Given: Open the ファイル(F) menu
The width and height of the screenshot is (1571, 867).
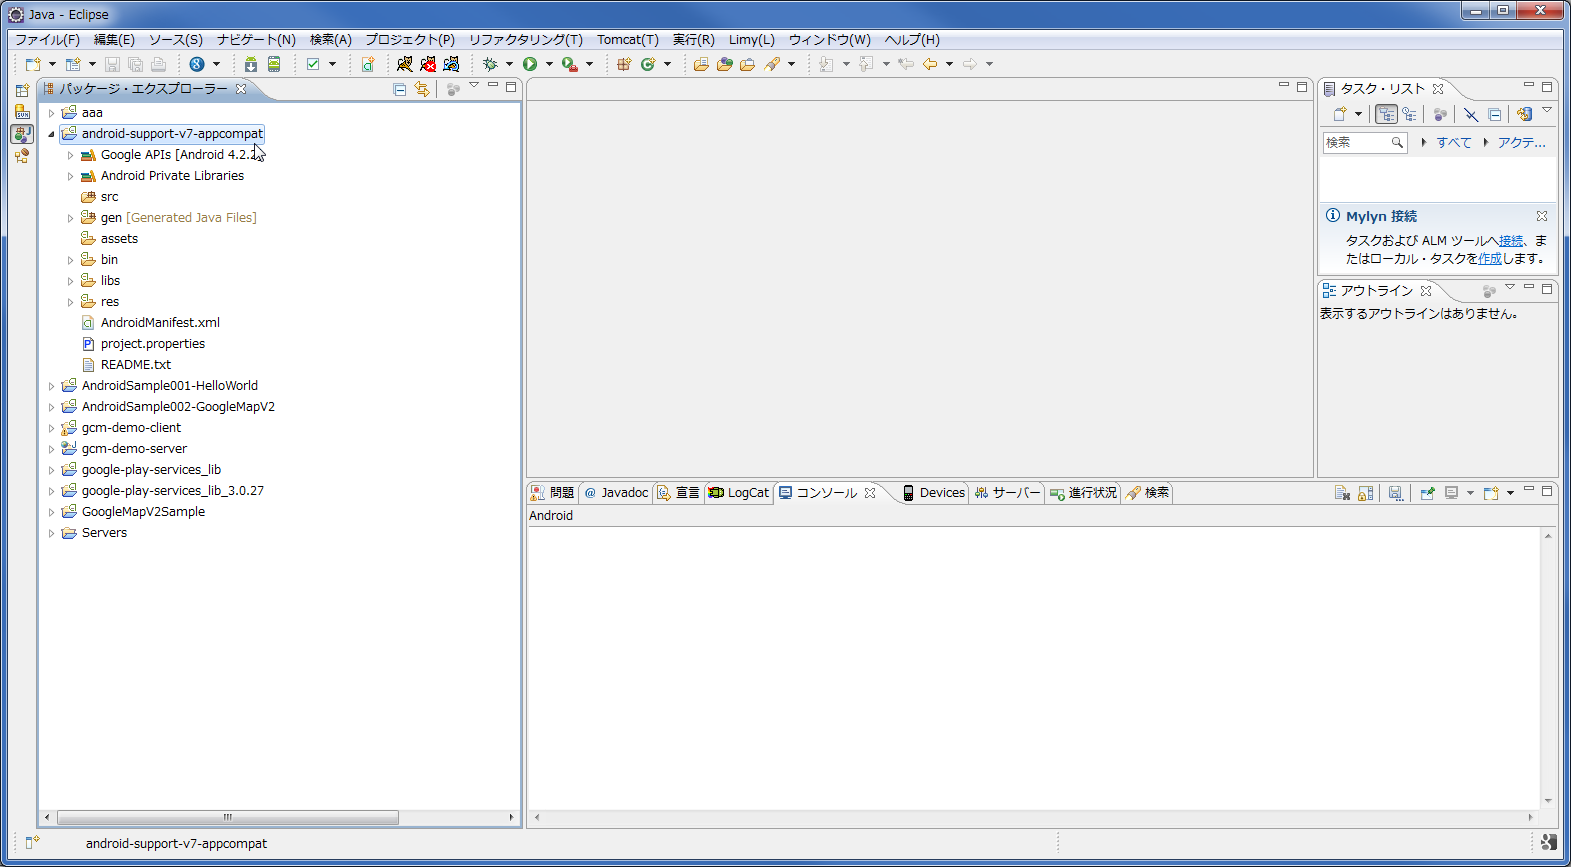Looking at the screenshot, I should pyautogui.click(x=47, y=40).
